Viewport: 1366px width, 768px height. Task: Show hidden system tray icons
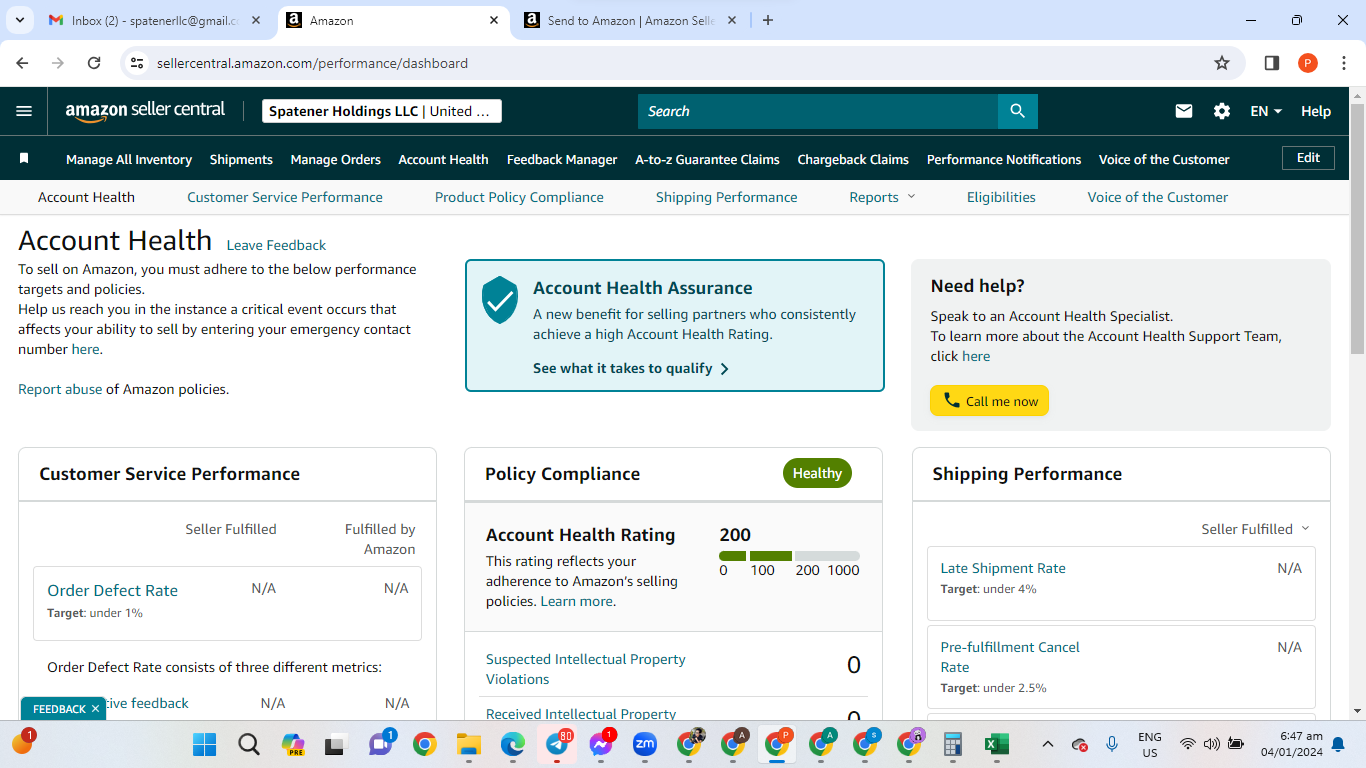click(x=1047, y=744)
